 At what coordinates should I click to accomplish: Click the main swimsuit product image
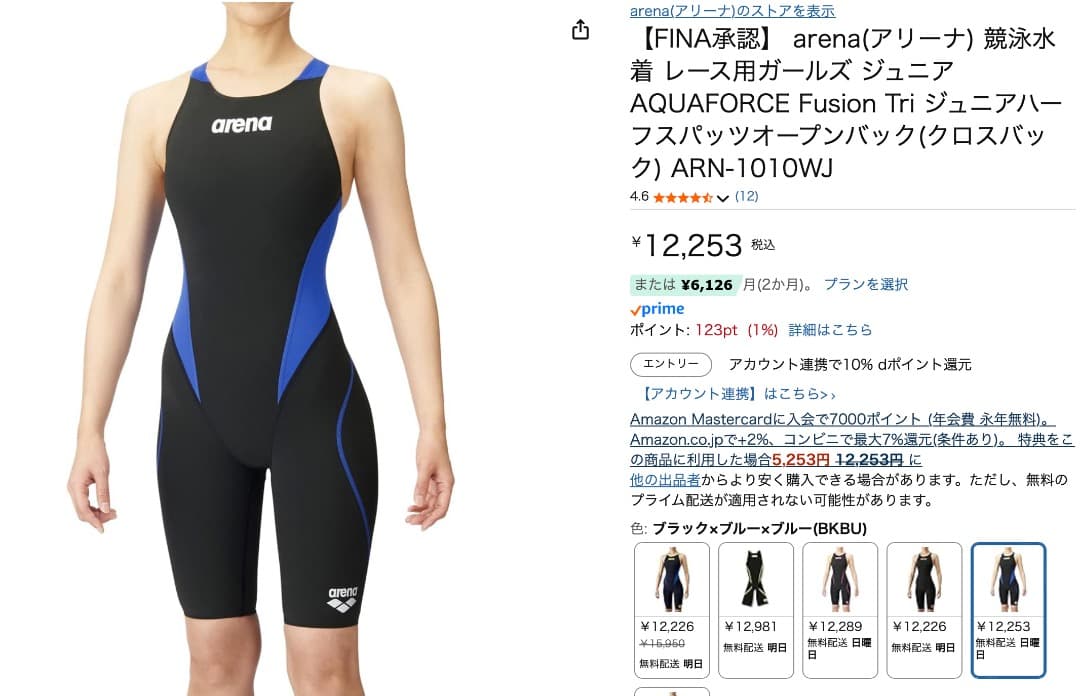[x=260, y=348]
